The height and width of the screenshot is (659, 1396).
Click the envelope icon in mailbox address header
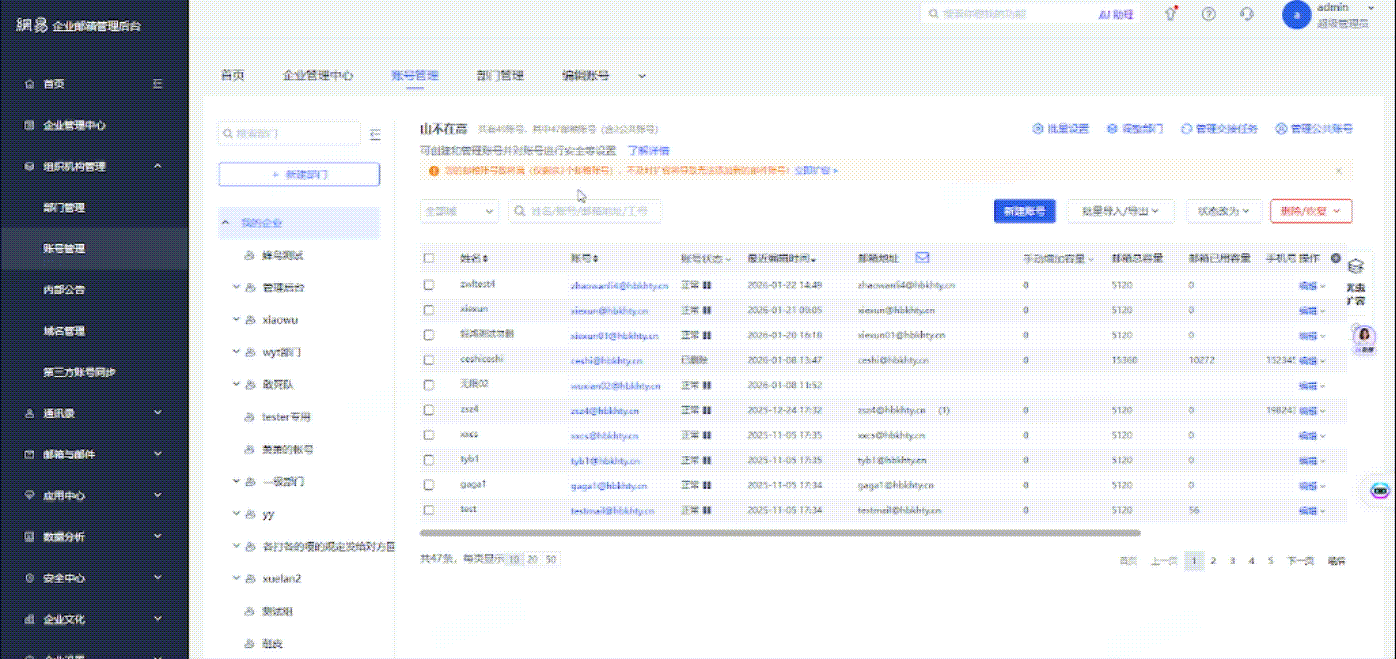(922, 258)
